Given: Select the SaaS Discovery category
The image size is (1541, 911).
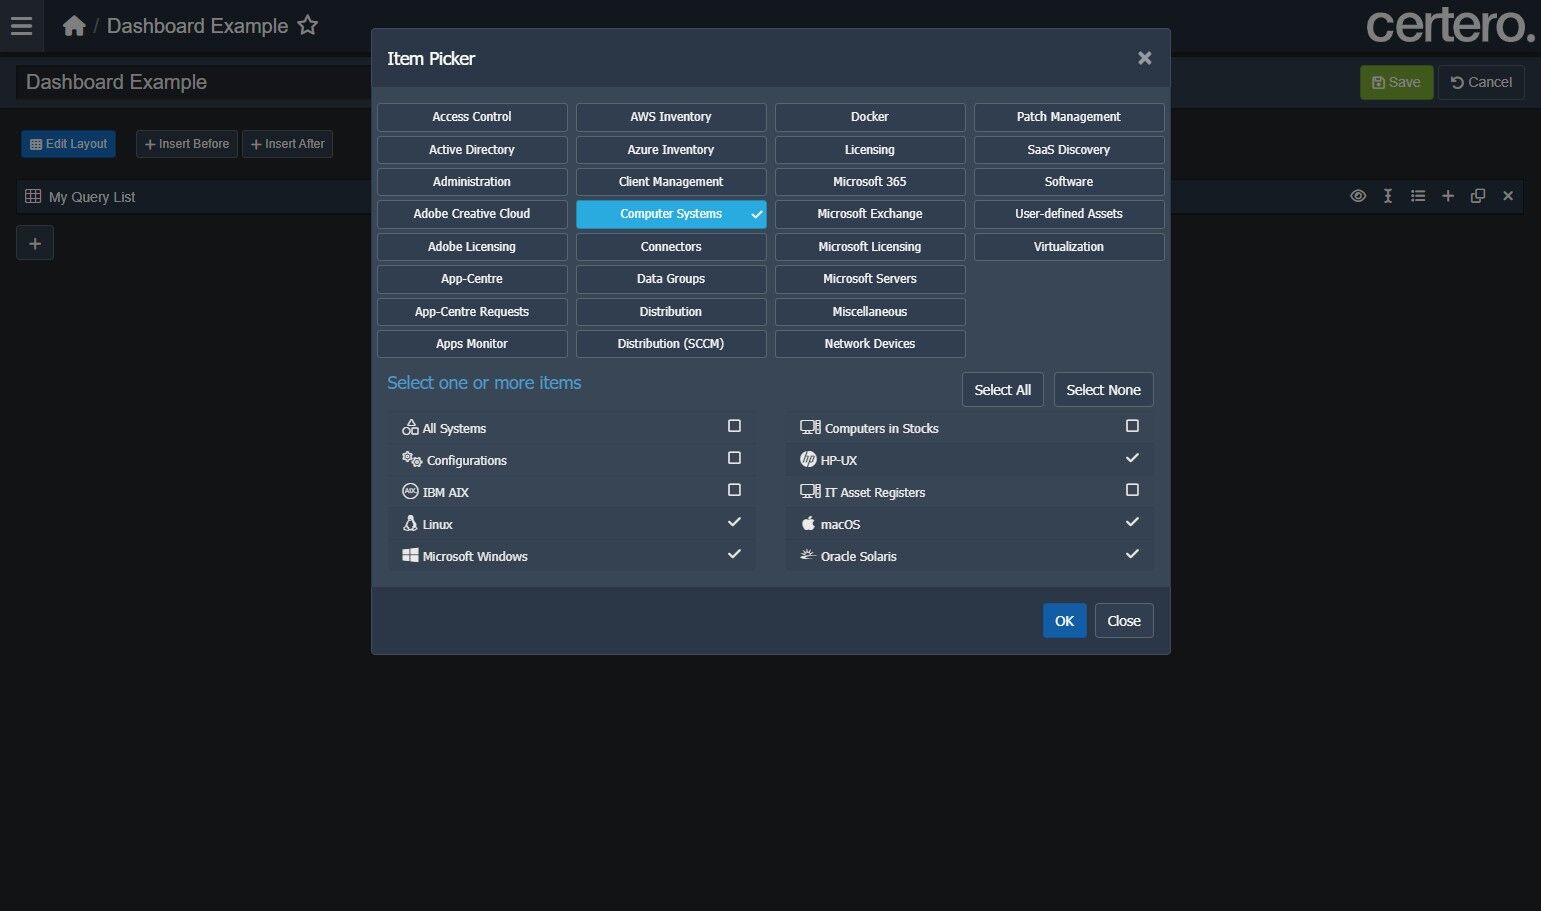Looking at the screenshot, I should click(1069, 150).
